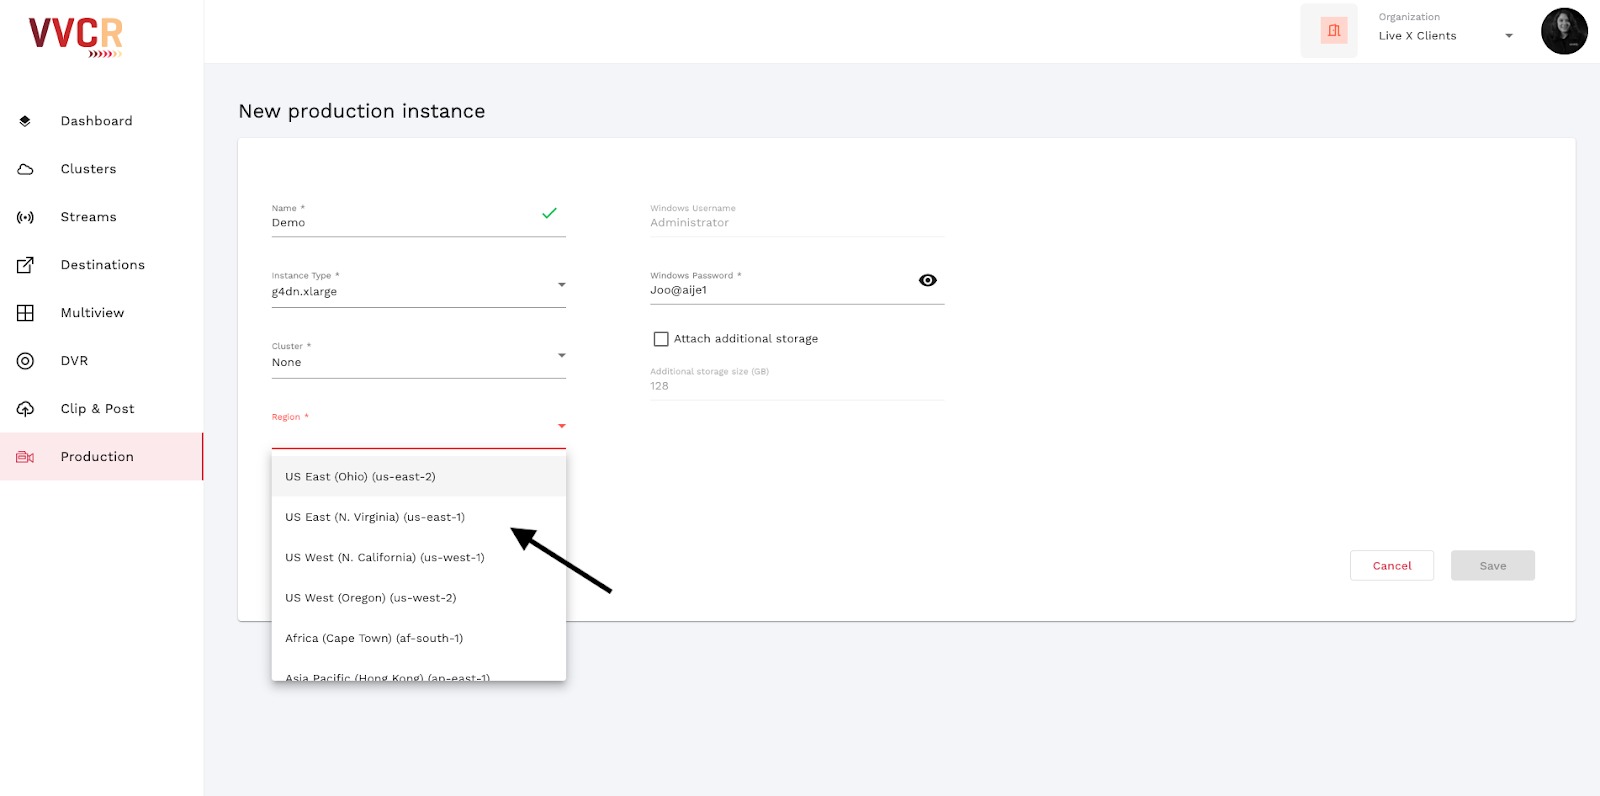Click the Cancel button
1600x796 pixels.
(x=1392, y=565)
